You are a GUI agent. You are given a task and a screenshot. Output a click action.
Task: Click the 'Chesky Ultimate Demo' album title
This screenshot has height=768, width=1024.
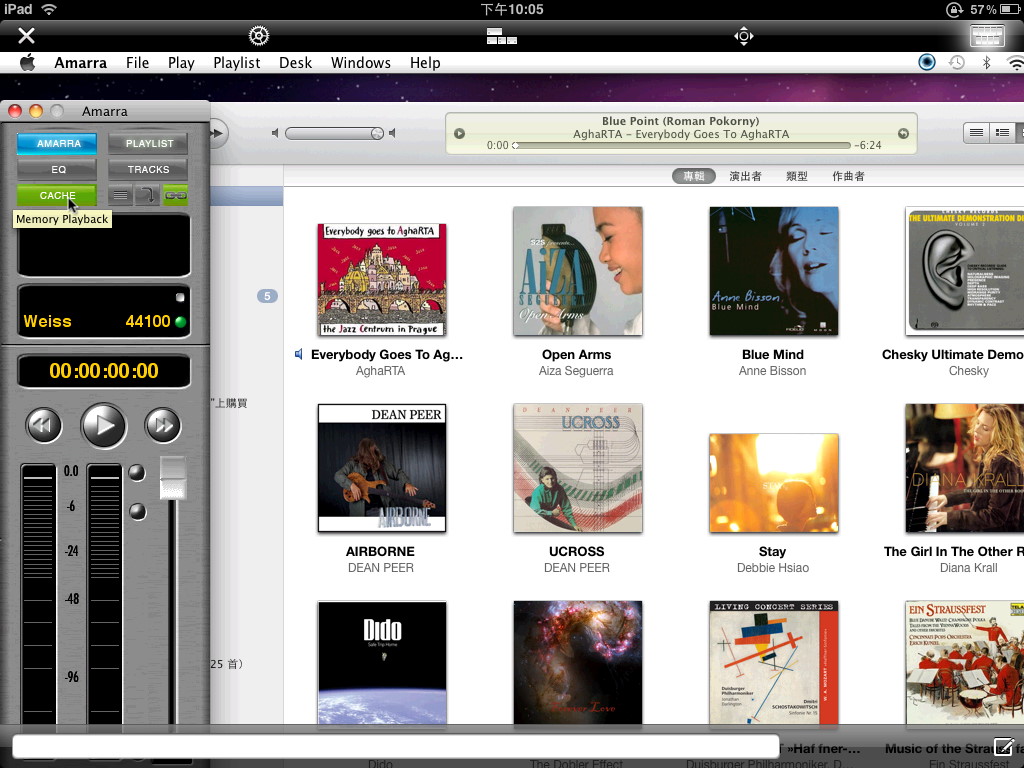coord(953,354)
